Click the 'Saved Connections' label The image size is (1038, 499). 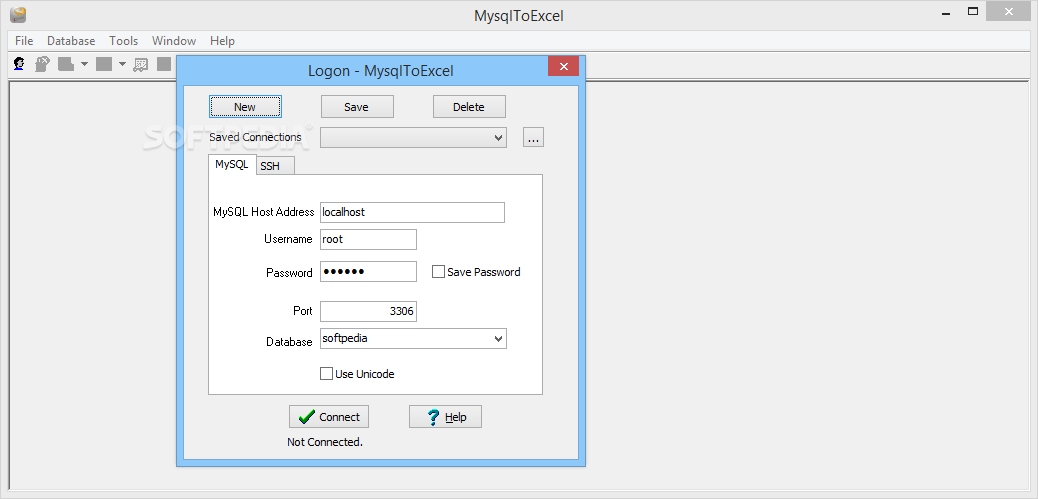256,138
